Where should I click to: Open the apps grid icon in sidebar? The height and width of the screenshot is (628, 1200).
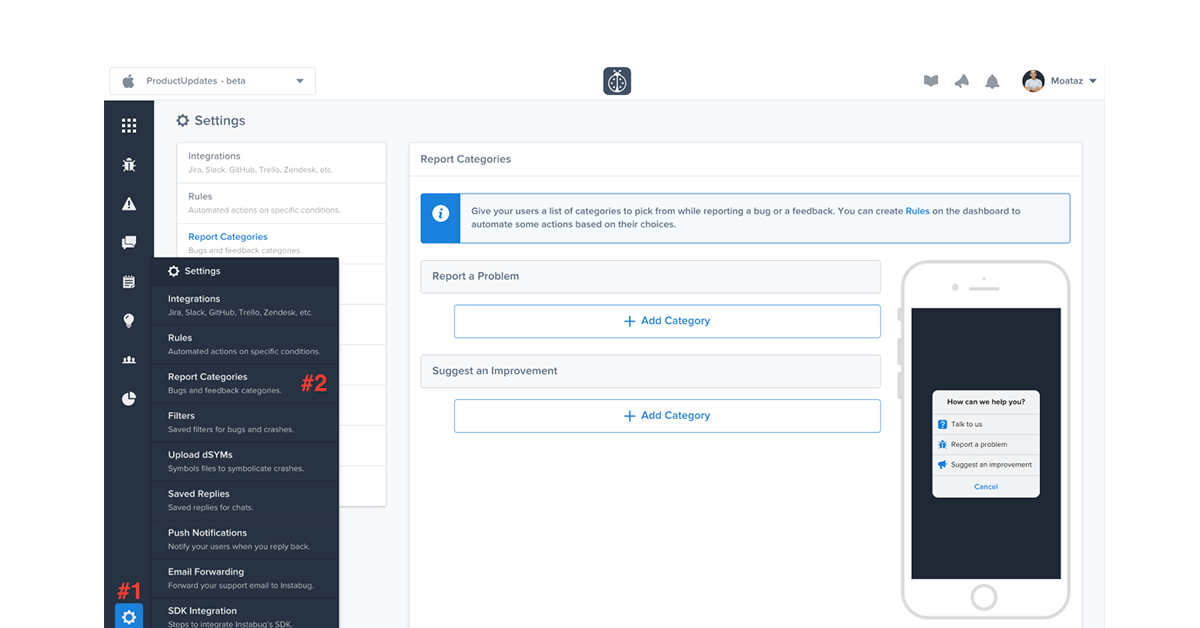(x=129, y=126)
